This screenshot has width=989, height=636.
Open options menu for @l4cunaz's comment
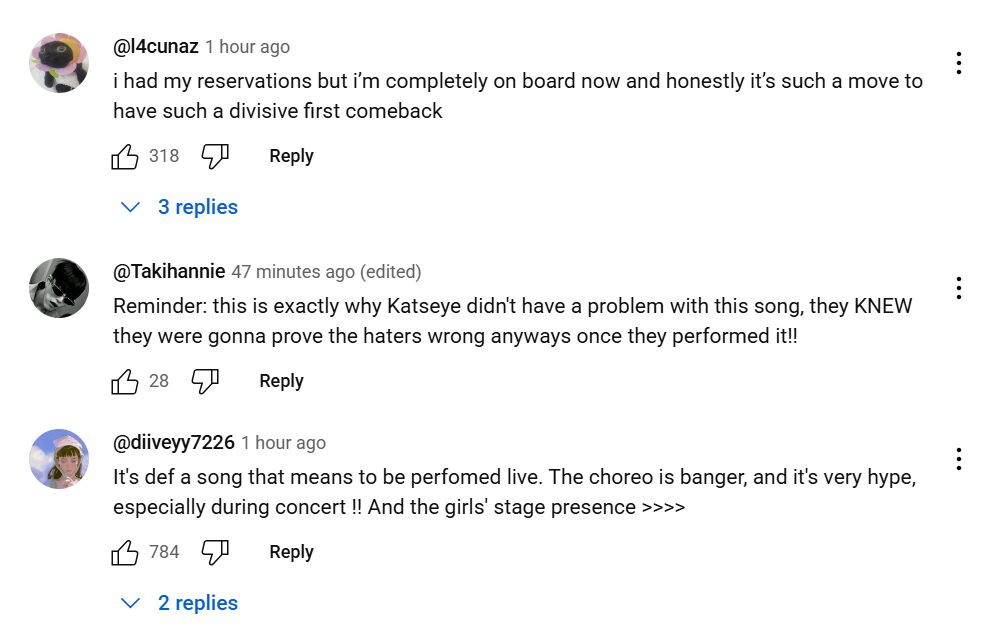[959, 63]
